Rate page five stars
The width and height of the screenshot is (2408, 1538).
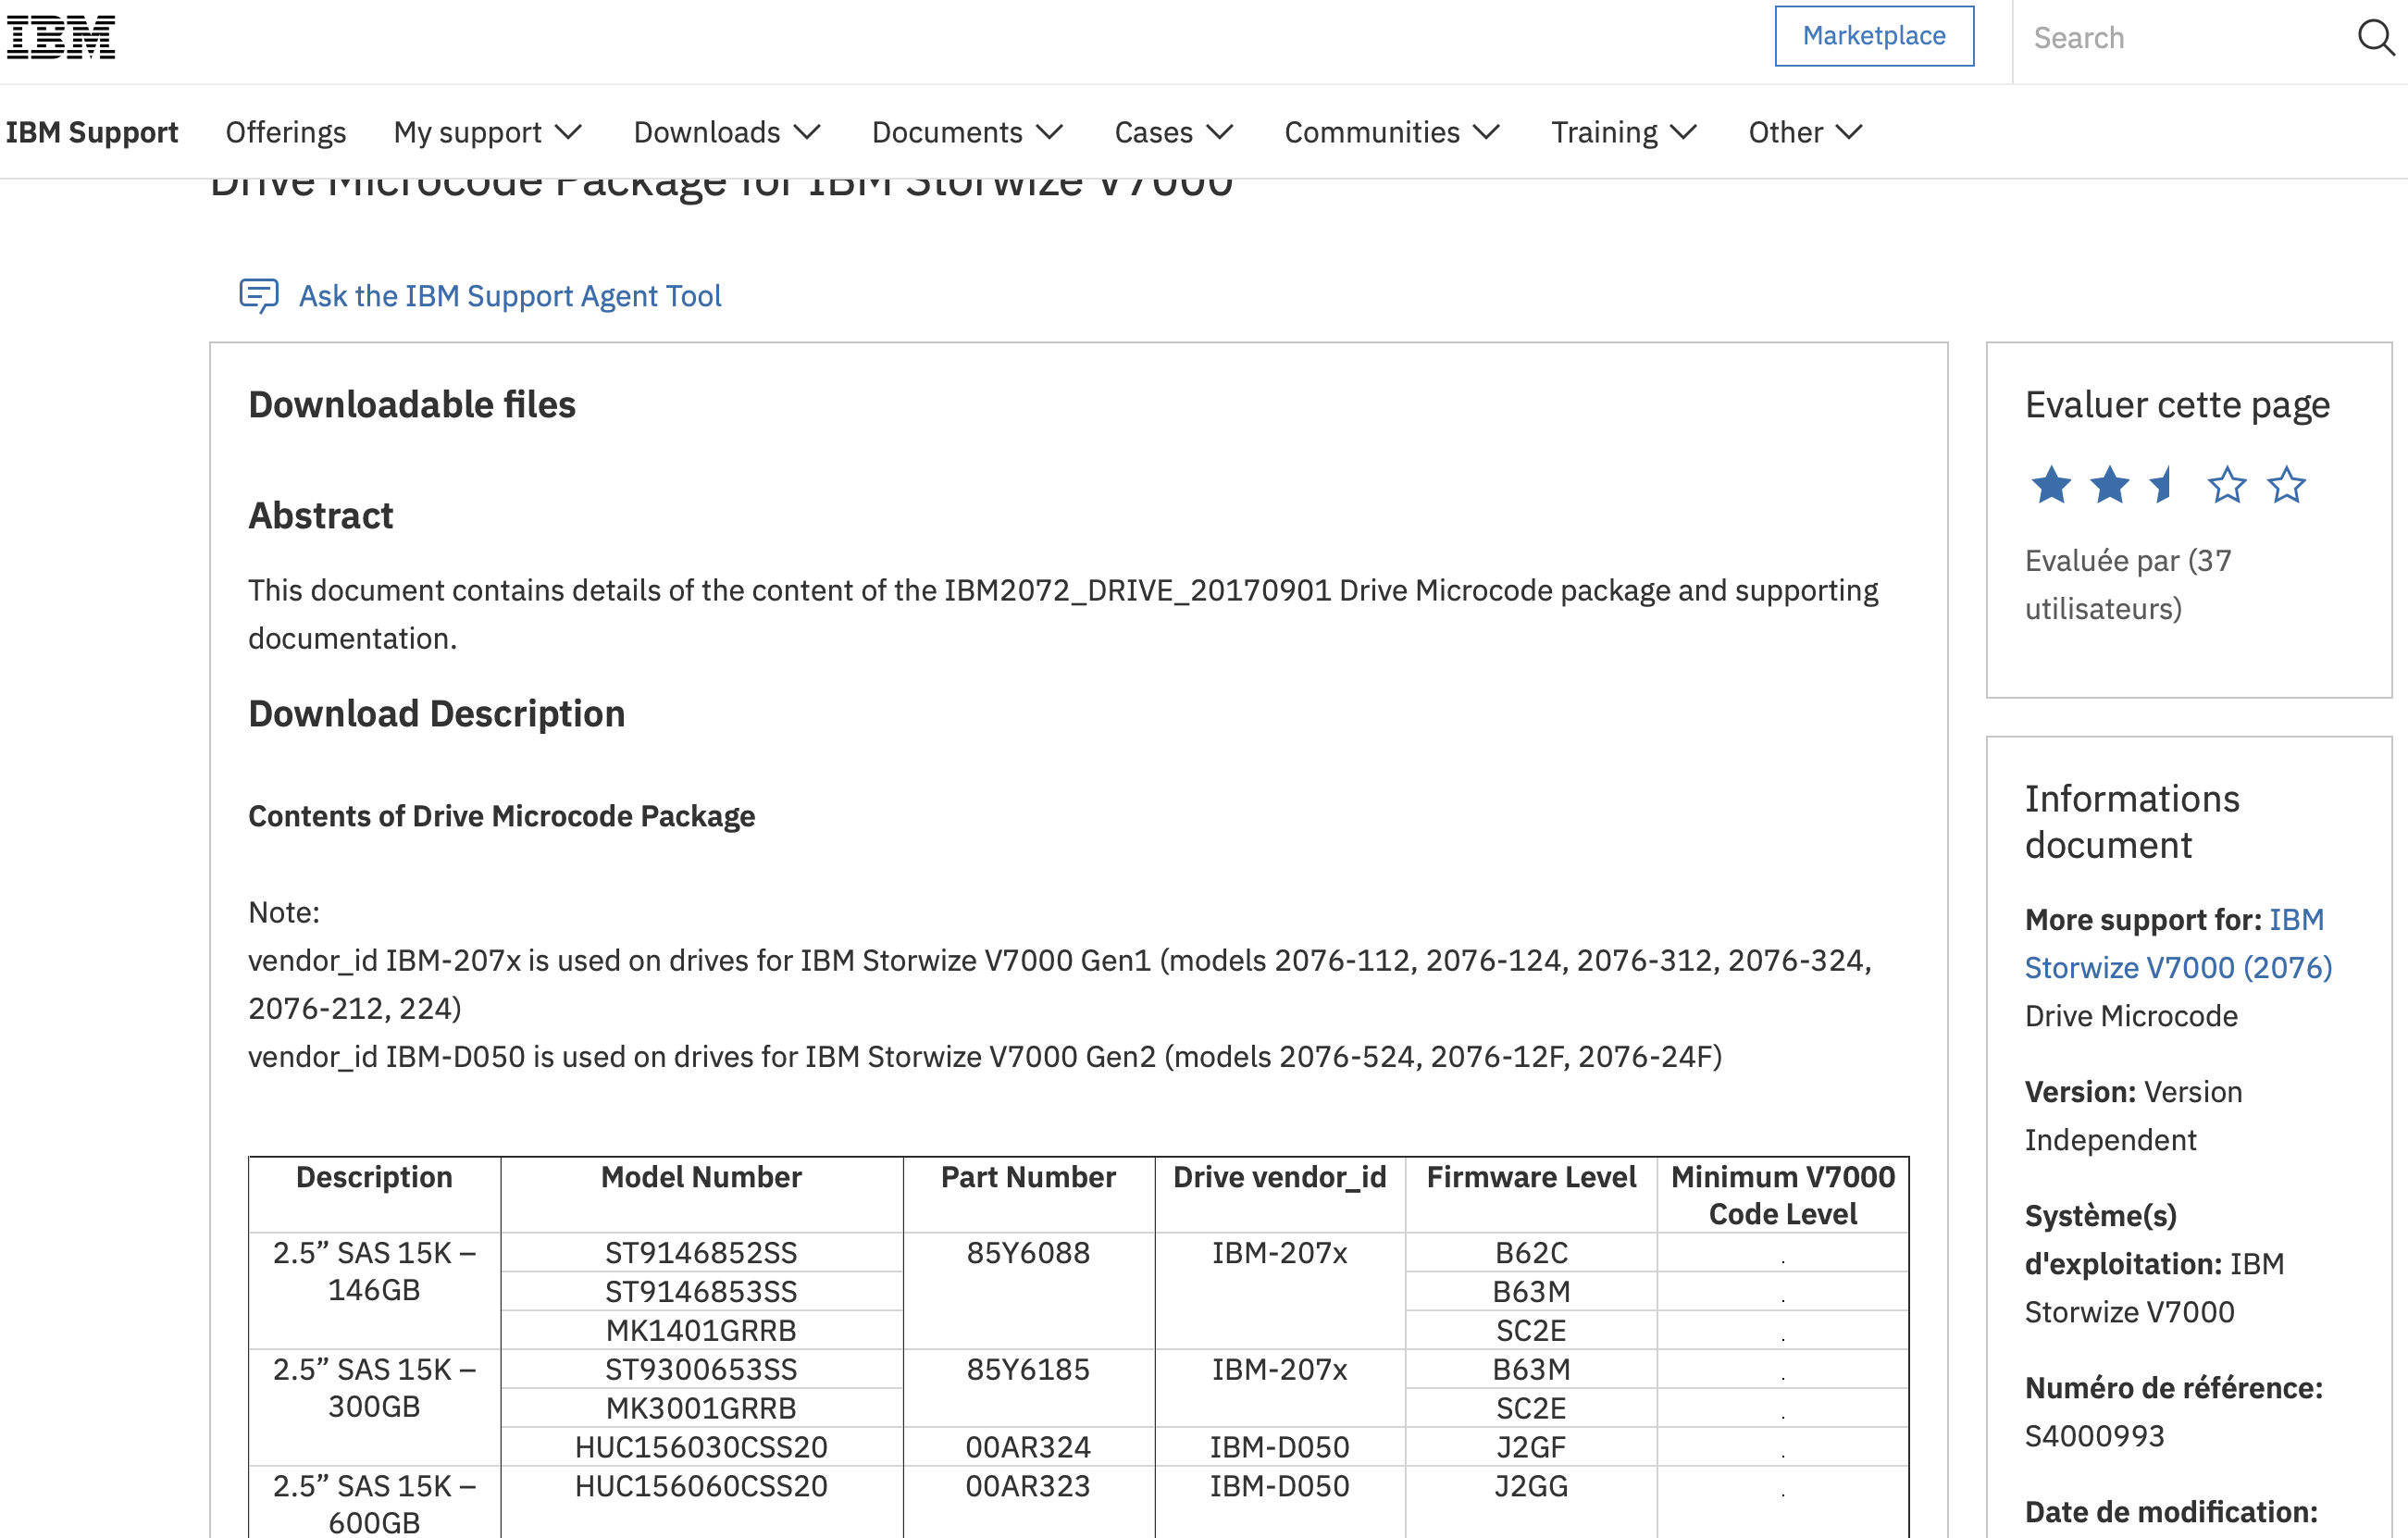click(2286, 486)
